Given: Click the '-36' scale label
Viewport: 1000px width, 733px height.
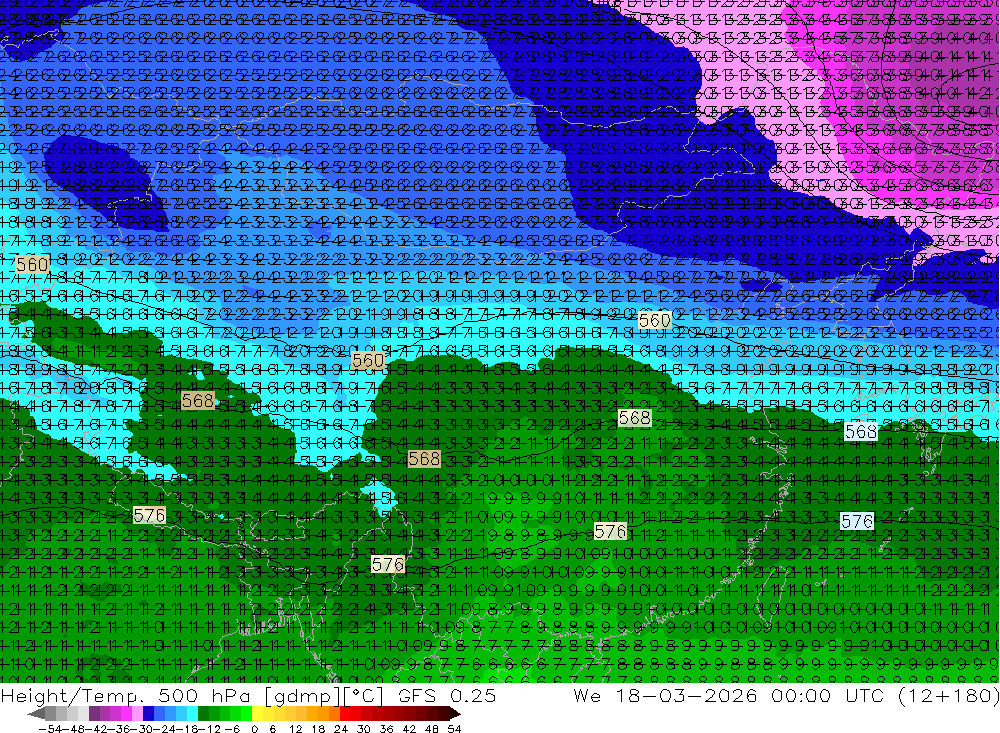Looking at the screenshot, I should pyautogui.click(x=119, y=729).
